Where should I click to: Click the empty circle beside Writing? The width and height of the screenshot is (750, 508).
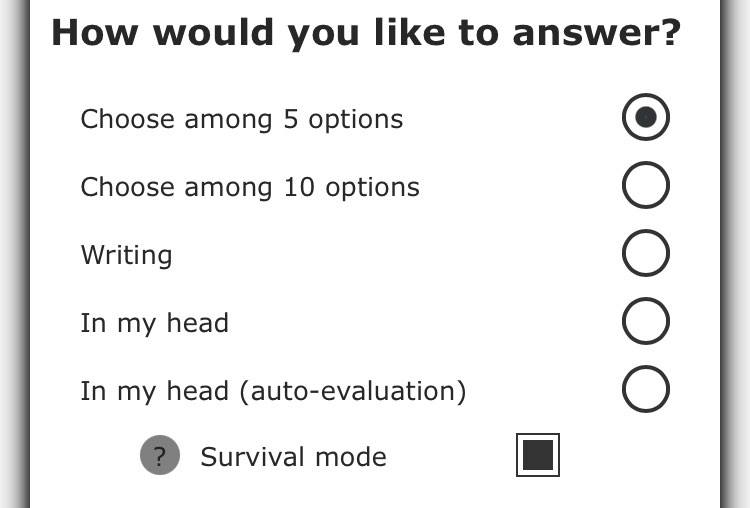click(646, 253)
